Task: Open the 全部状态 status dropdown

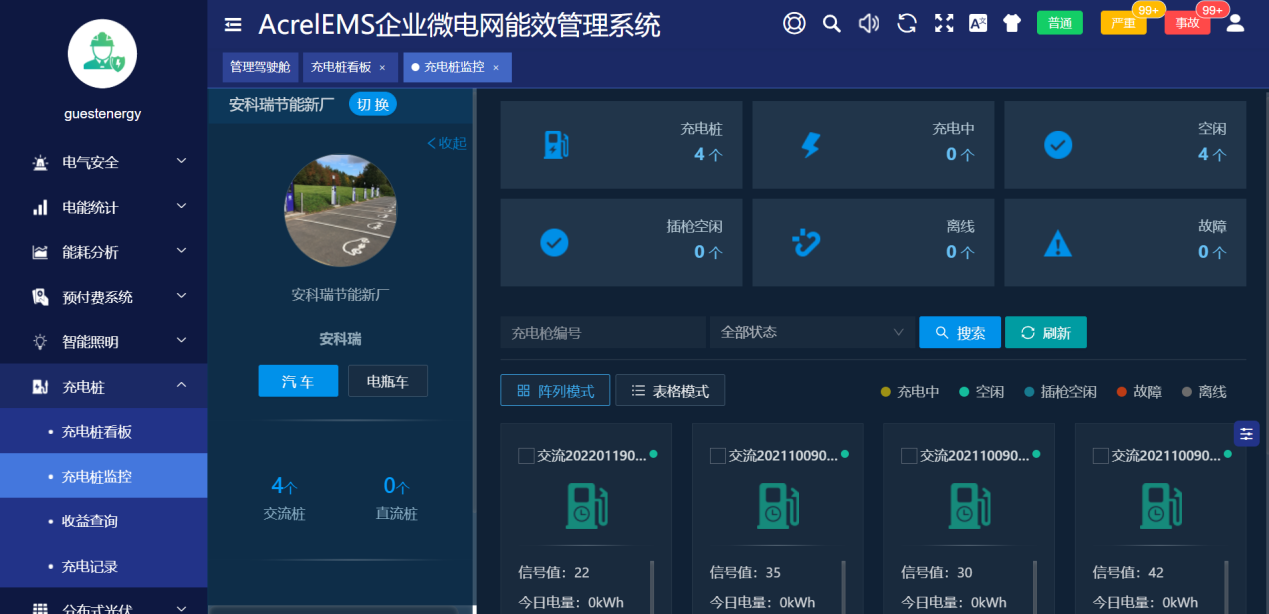Action: click(x=811, y=332)
